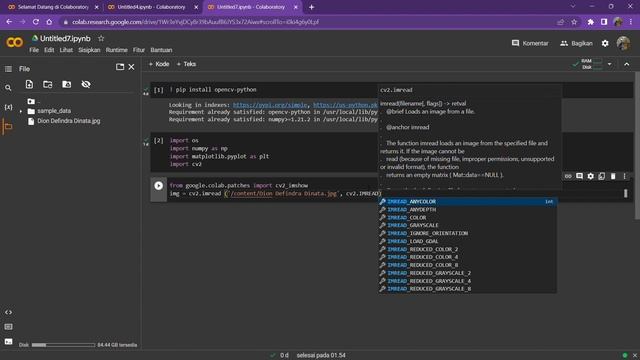Open the Lihat menu

click(x=66, y=50)
